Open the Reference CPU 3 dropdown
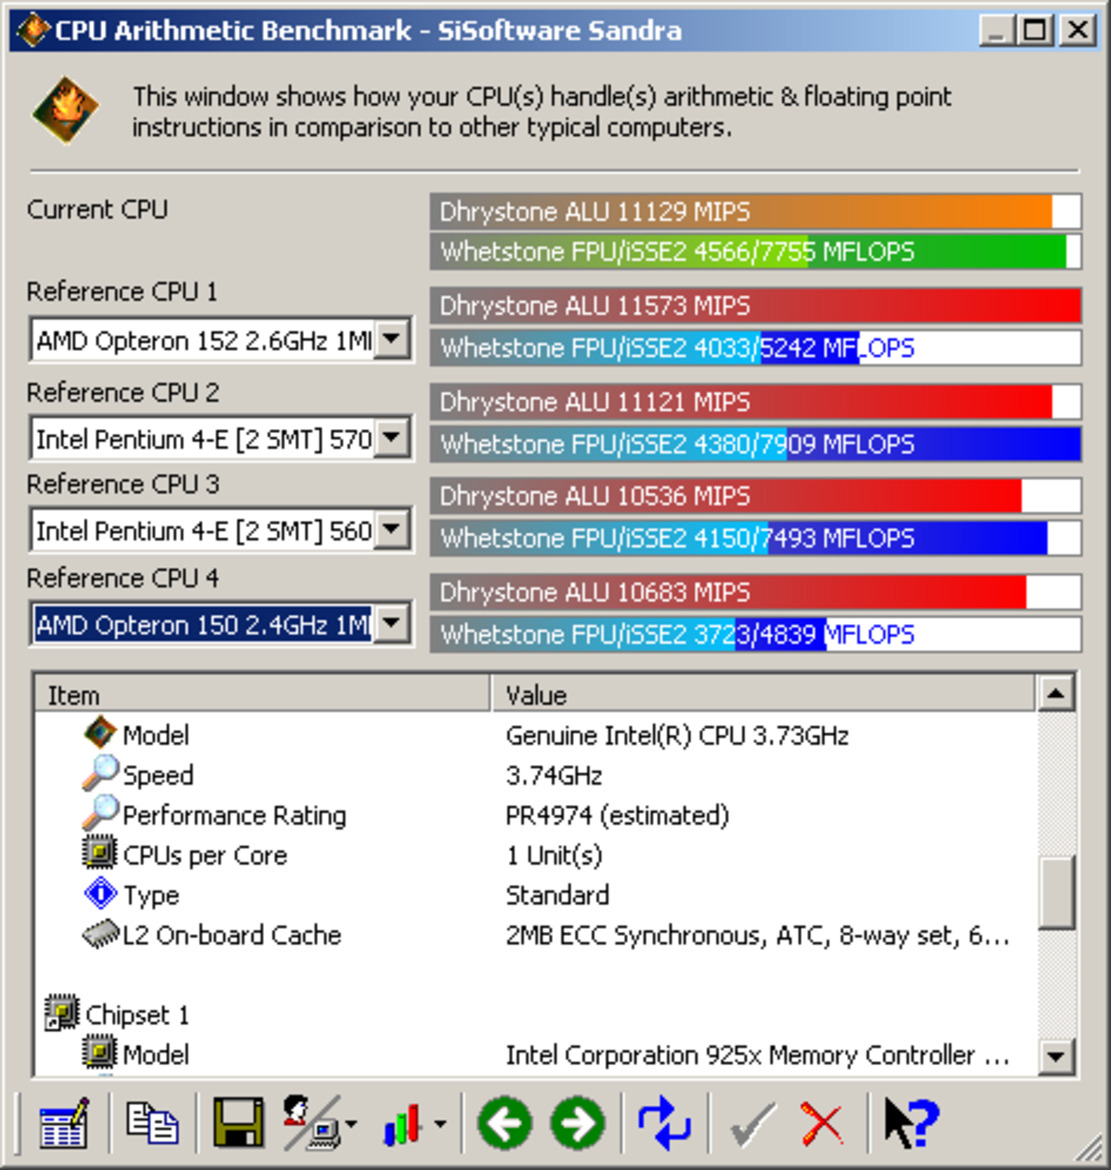Viewport: 1111px width, 1170px height. pos(392,530)
